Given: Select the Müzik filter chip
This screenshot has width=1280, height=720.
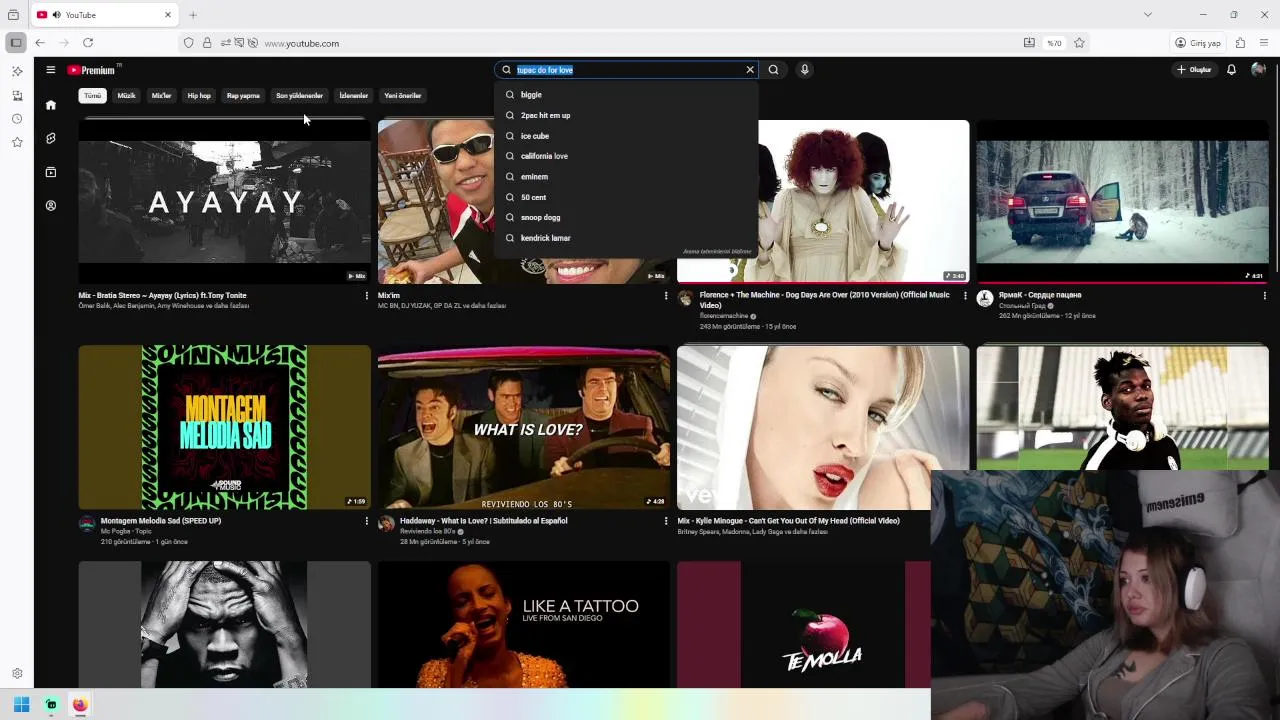Looking at the screenshot, I should click(126, 96).
